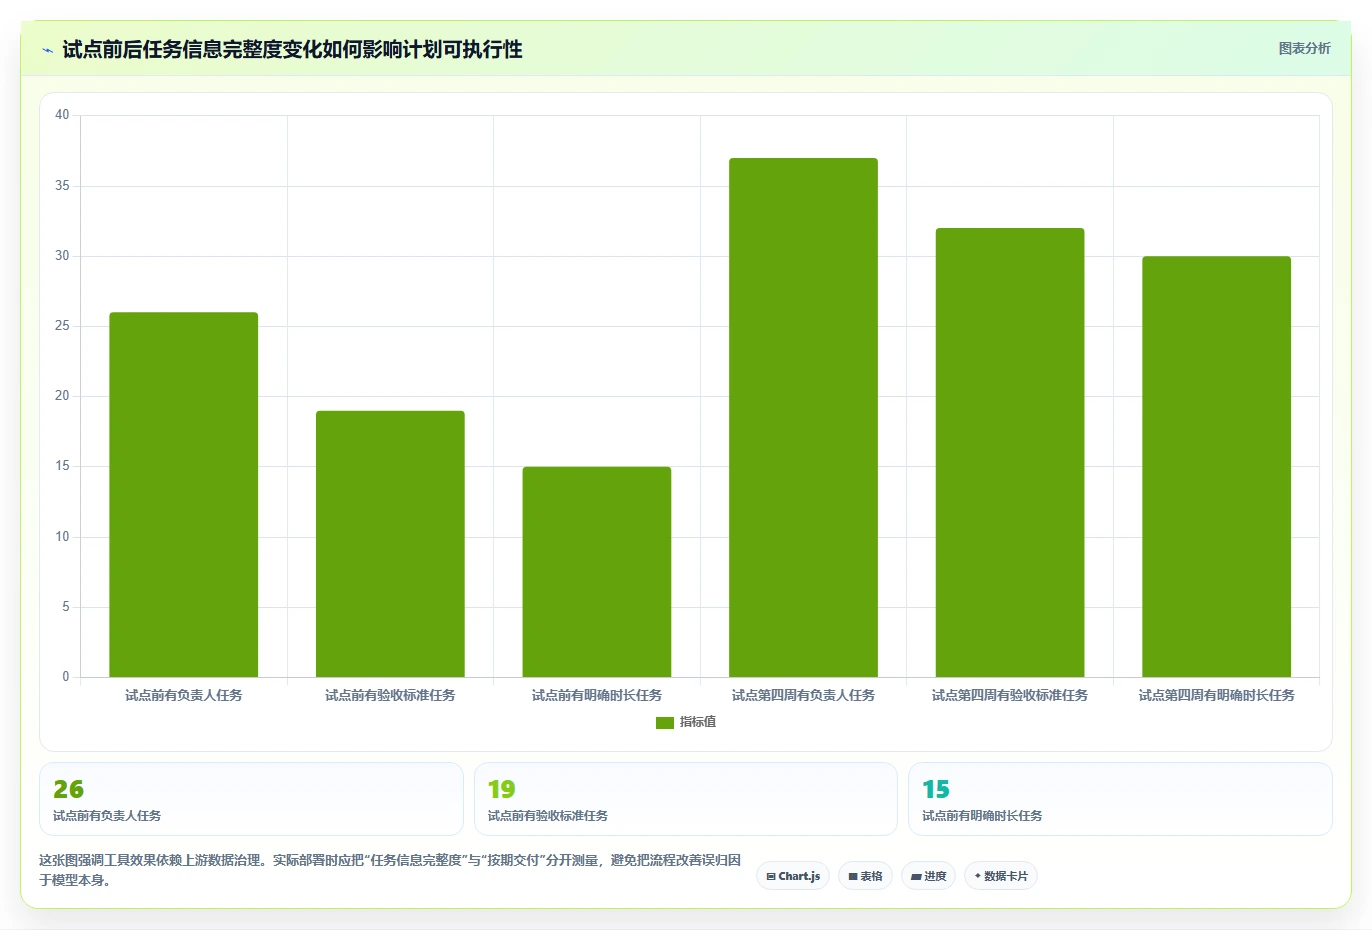Image resolution: width=1372 pixels, height=930 pixels.
Task: Click the y-axis value 10
Action: [x=62, y=537]
